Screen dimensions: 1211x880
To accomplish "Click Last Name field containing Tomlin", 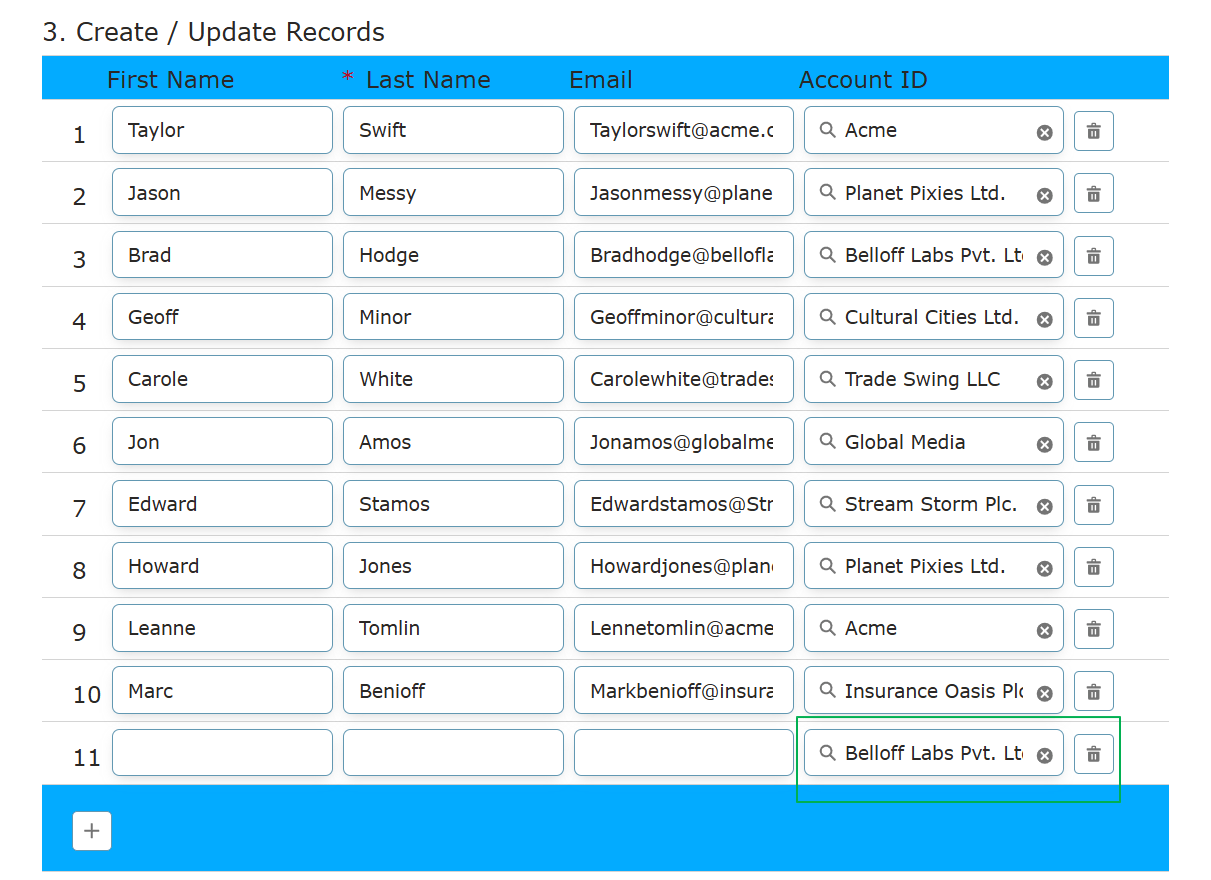I will pyautogui.click(x=453, y=628).
